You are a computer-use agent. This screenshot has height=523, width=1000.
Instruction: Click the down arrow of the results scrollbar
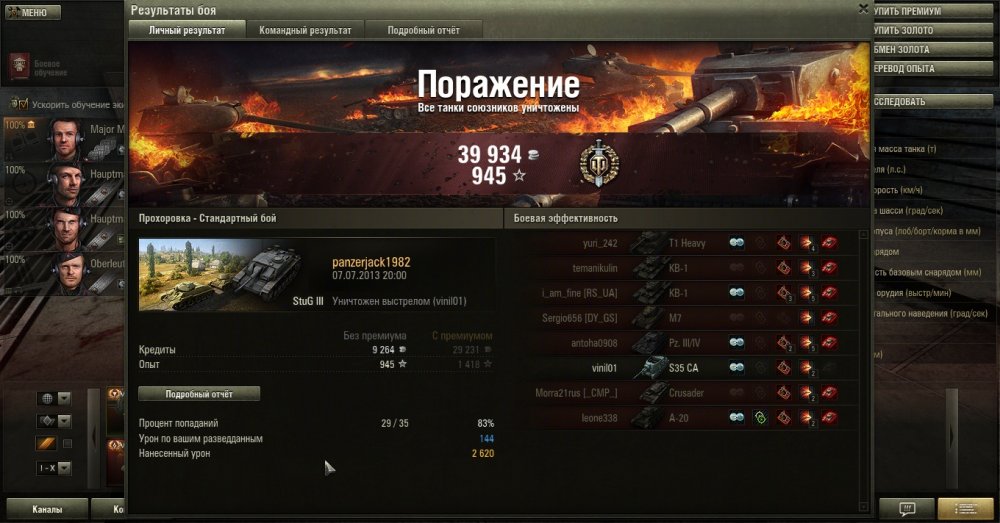[864, 507]
